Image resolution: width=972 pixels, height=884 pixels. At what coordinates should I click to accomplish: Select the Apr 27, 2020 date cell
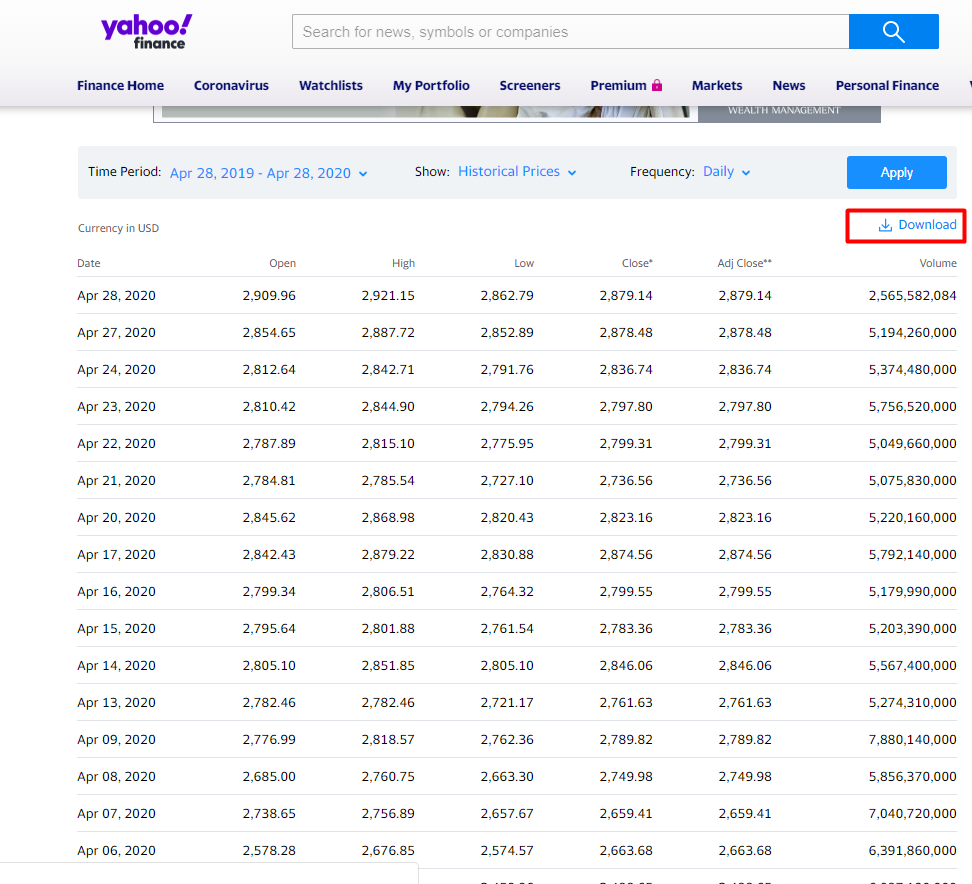117,333
